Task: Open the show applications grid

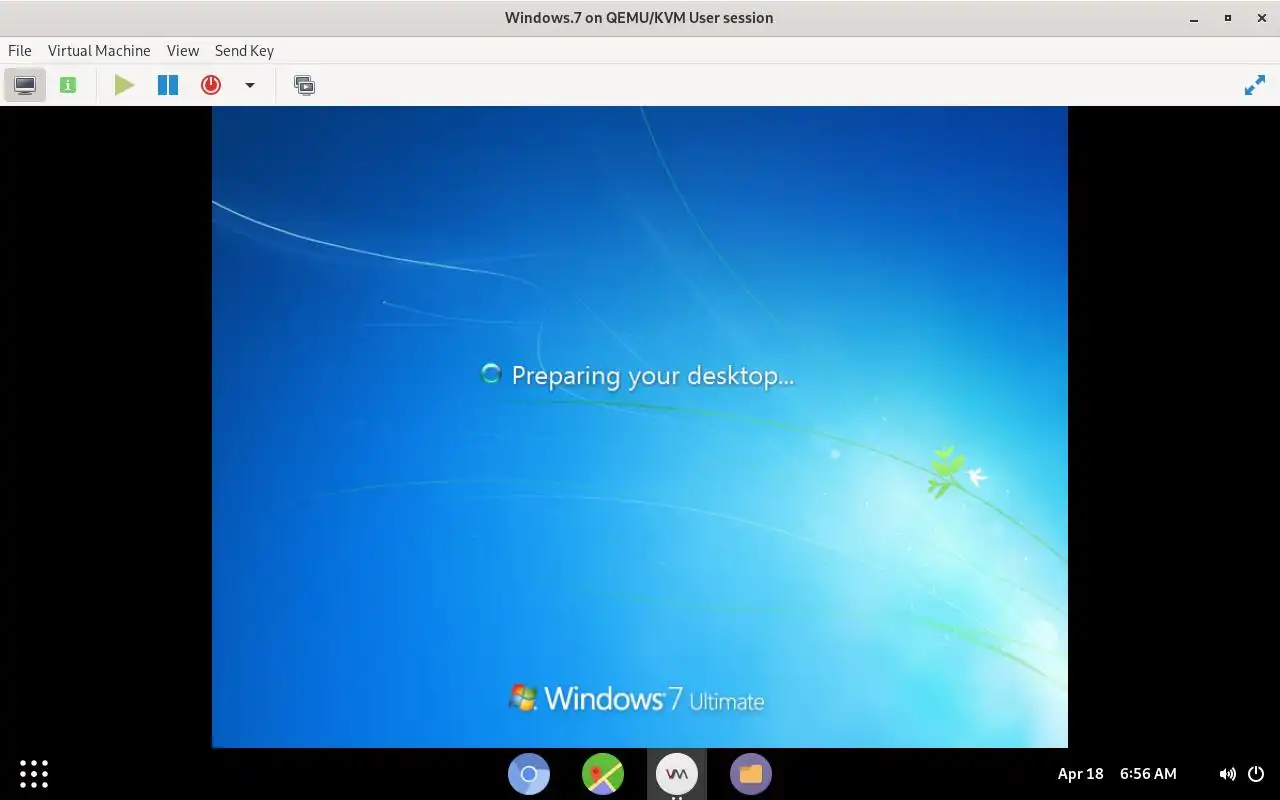Action: point(34,773)
